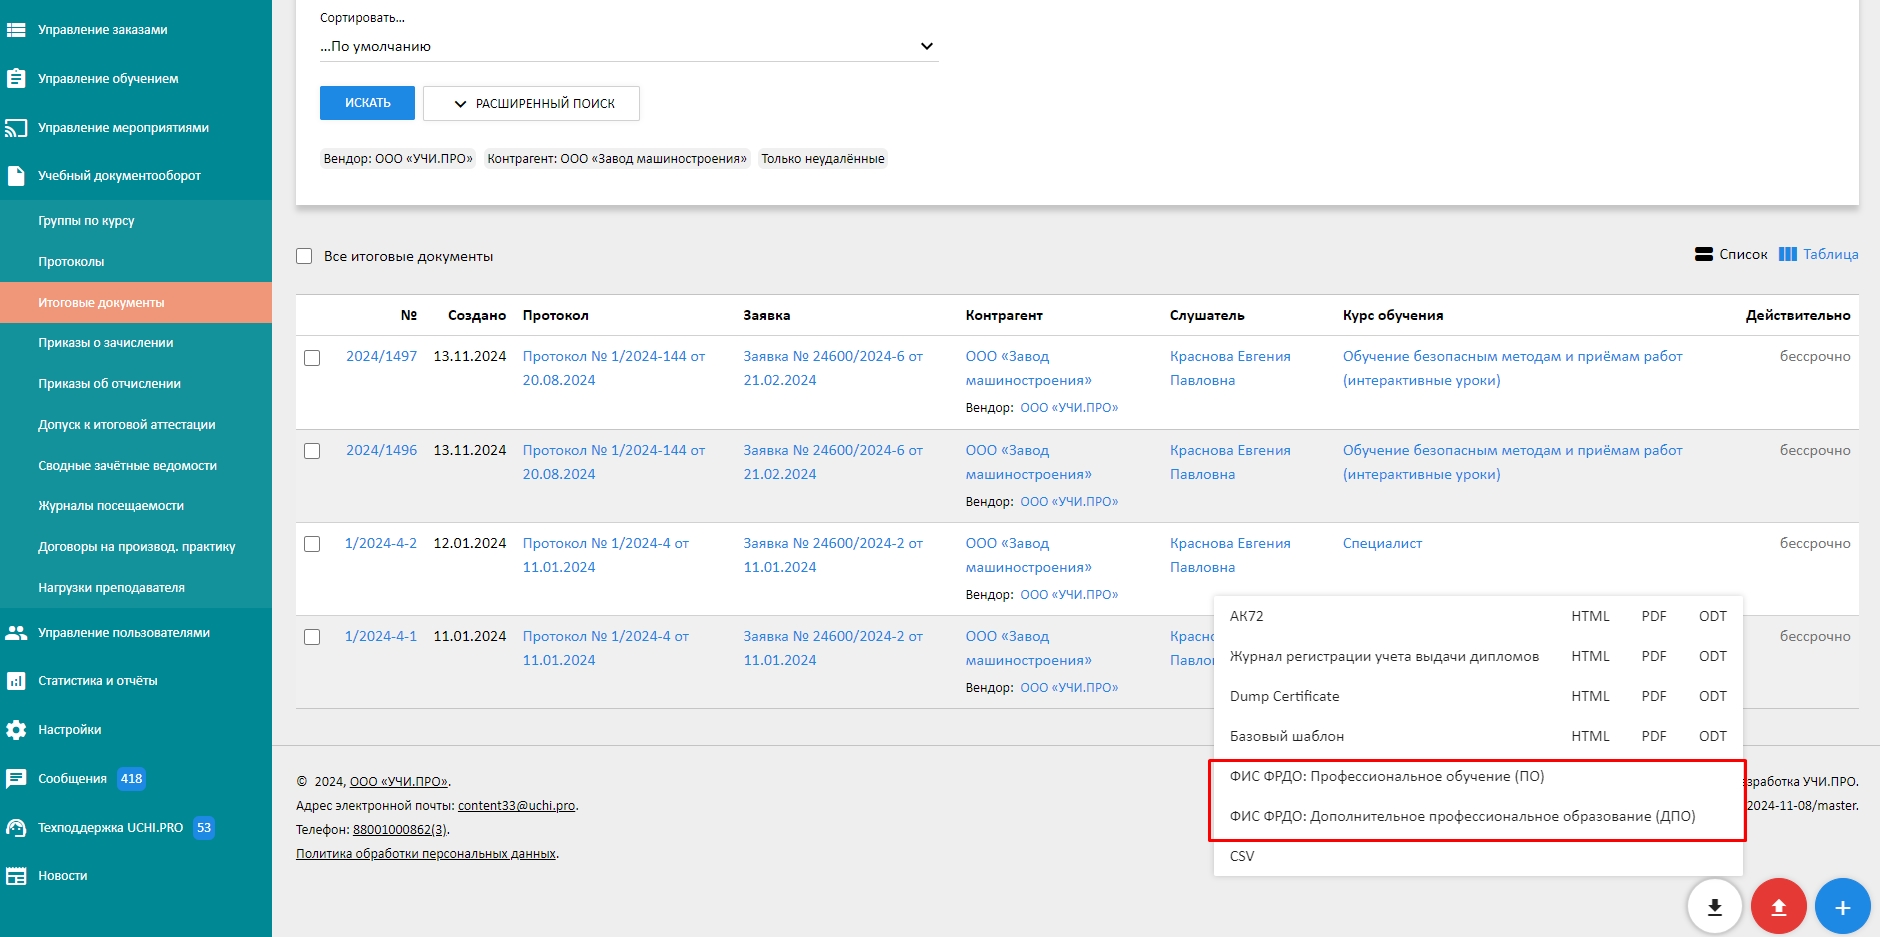Choose 'ФИС ФРДО: Профессиональное обучение (ПО)' export
This screenshot has height=937, width=1880.
tap(1387, 776)
